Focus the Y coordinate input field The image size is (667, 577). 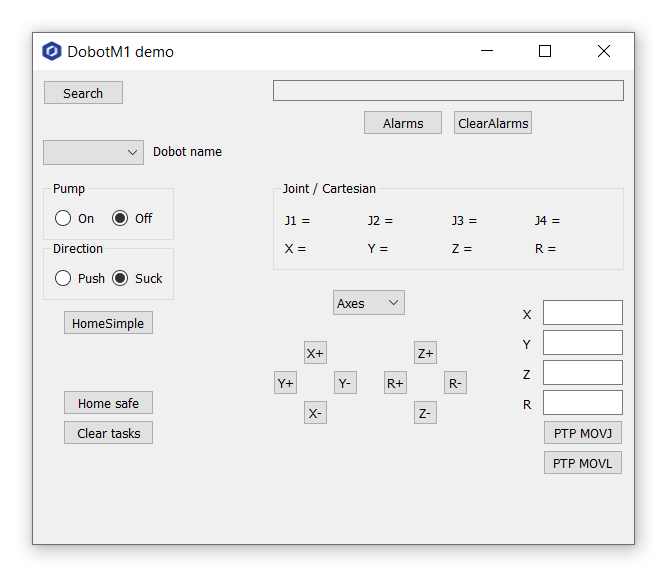coord(583,343)
